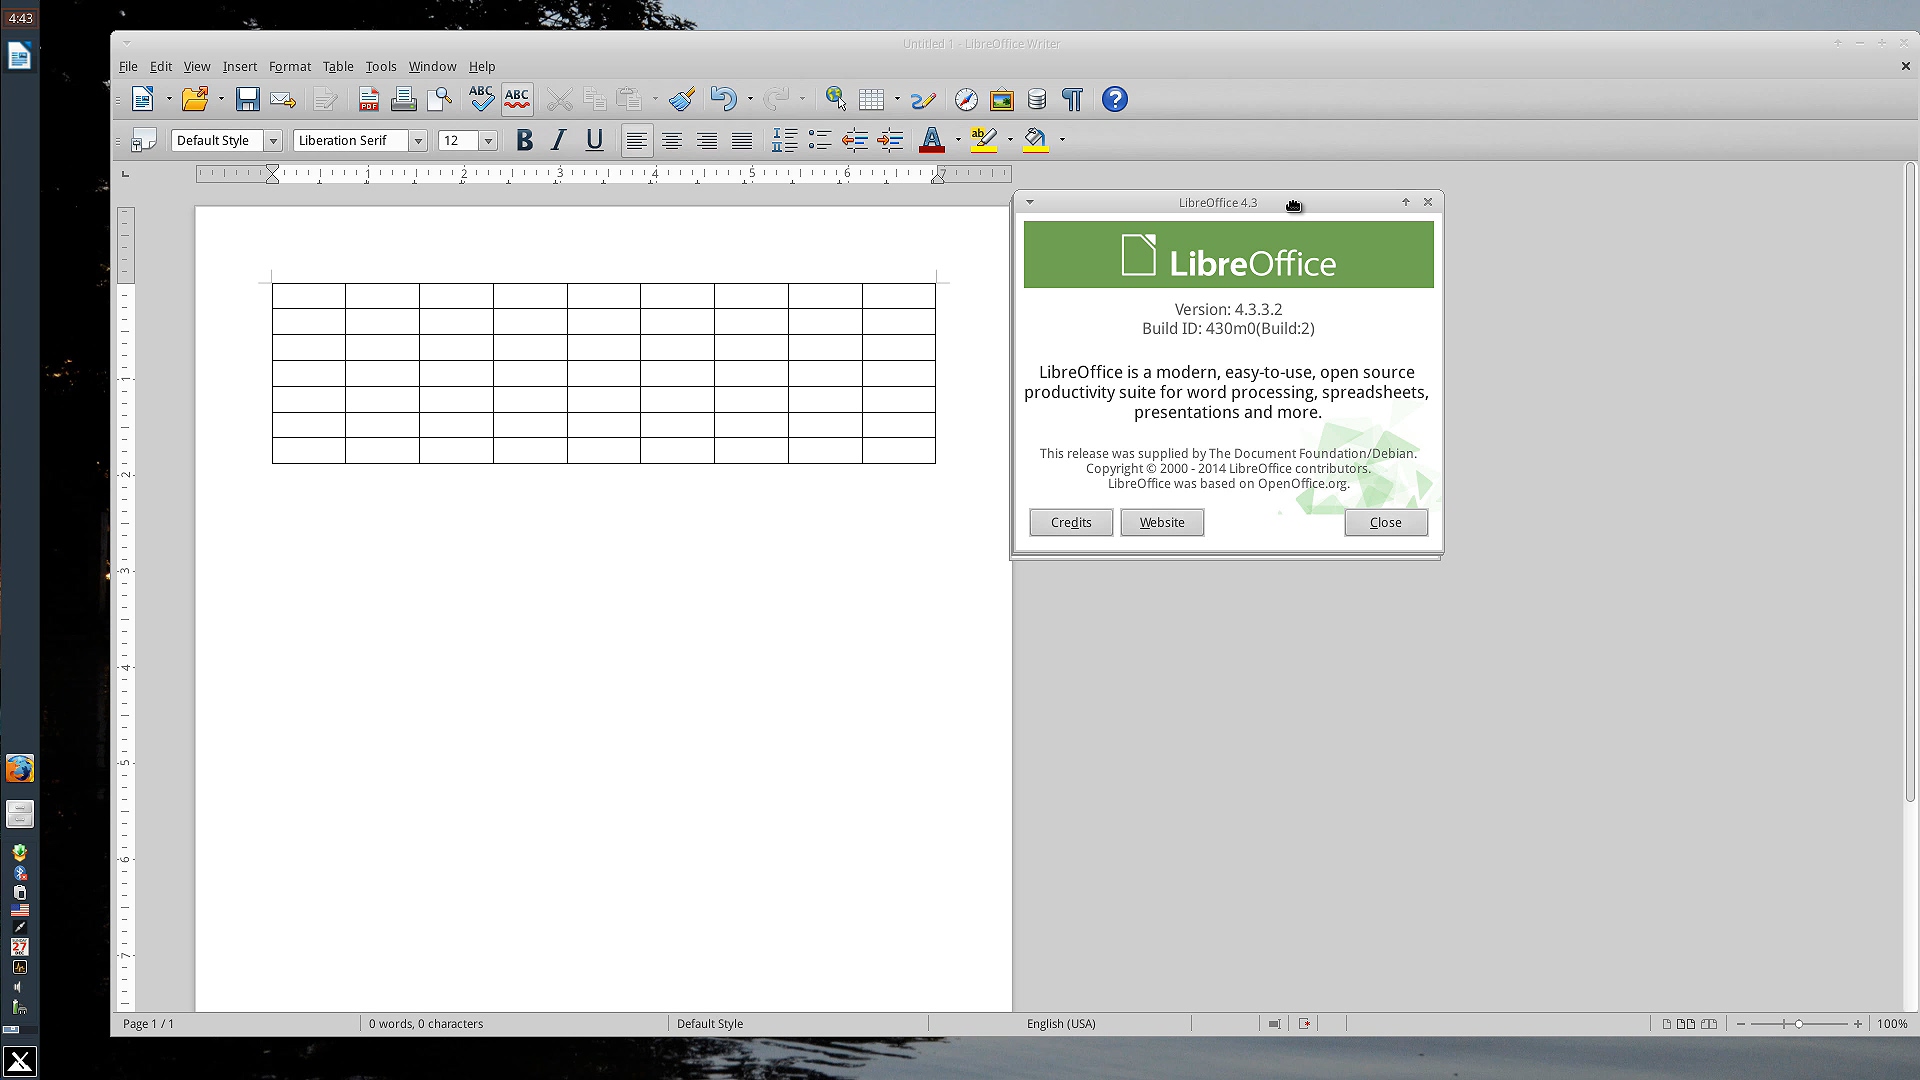Open LibreOffice Help question mark icon
The image size is (1920, 1080).
tap(1115, 99)
